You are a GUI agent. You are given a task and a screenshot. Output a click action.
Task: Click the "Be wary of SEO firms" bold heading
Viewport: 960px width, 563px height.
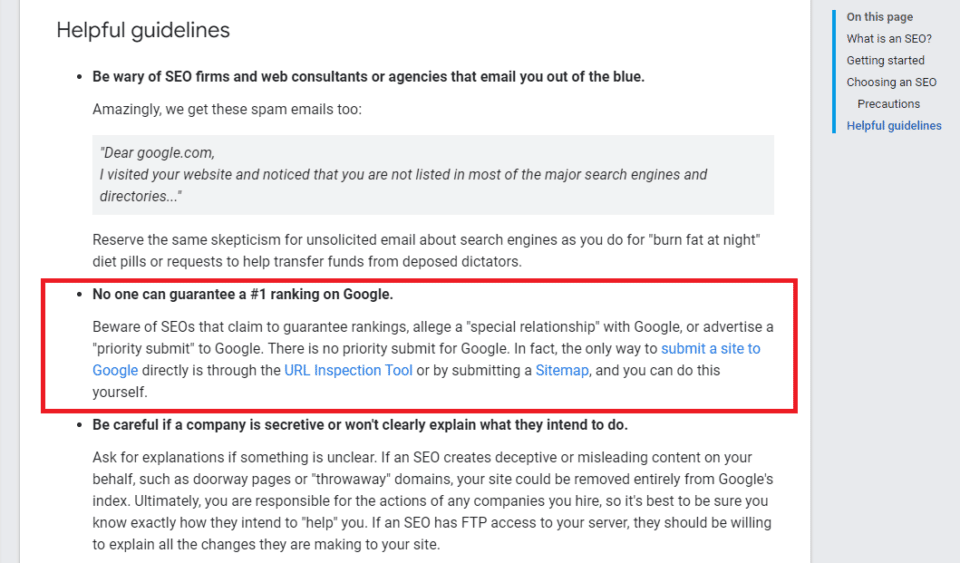pos(369,76)
